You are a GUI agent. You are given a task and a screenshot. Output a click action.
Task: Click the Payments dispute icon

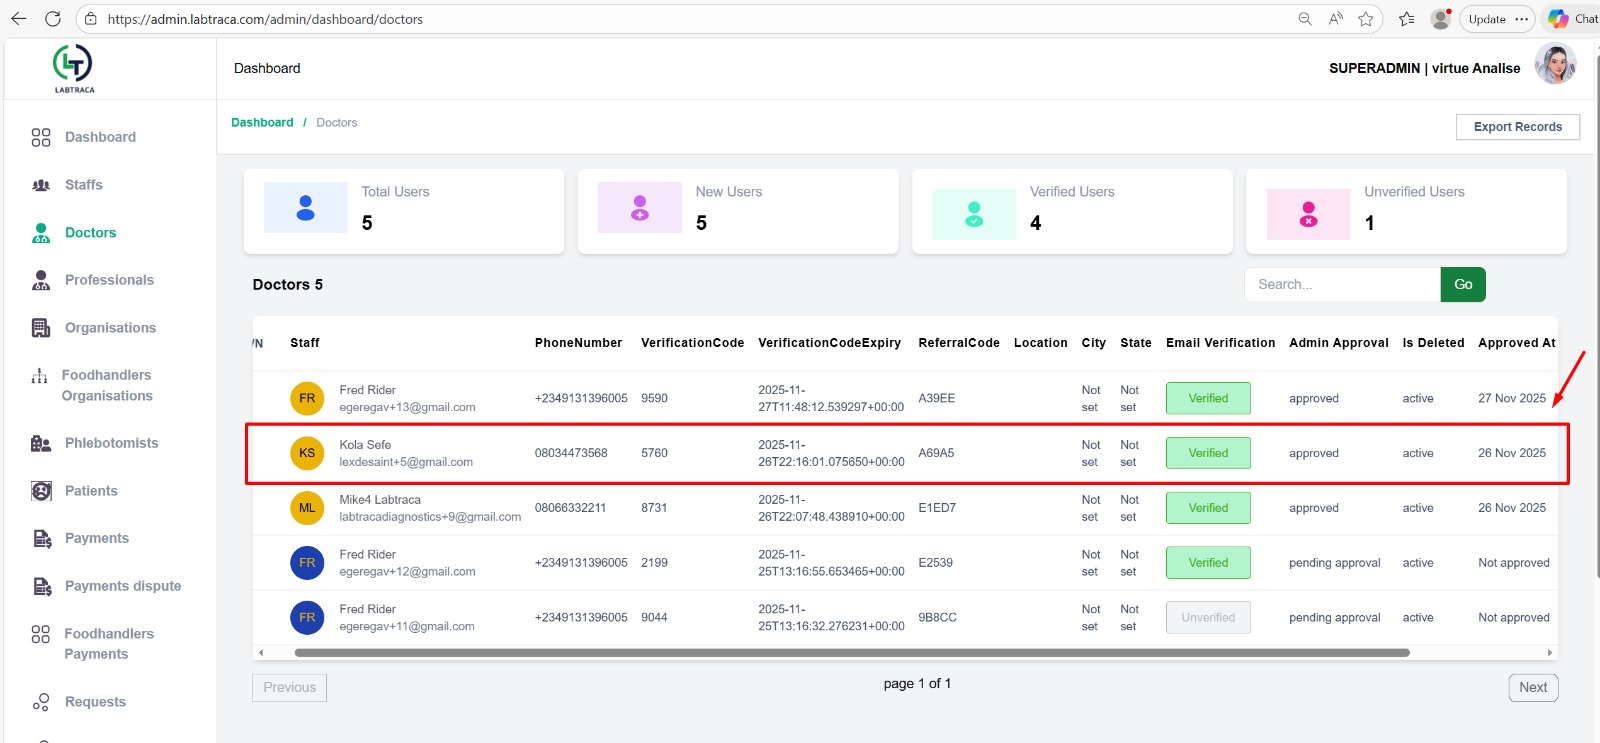pyautogui.click(x=42, y=586)
